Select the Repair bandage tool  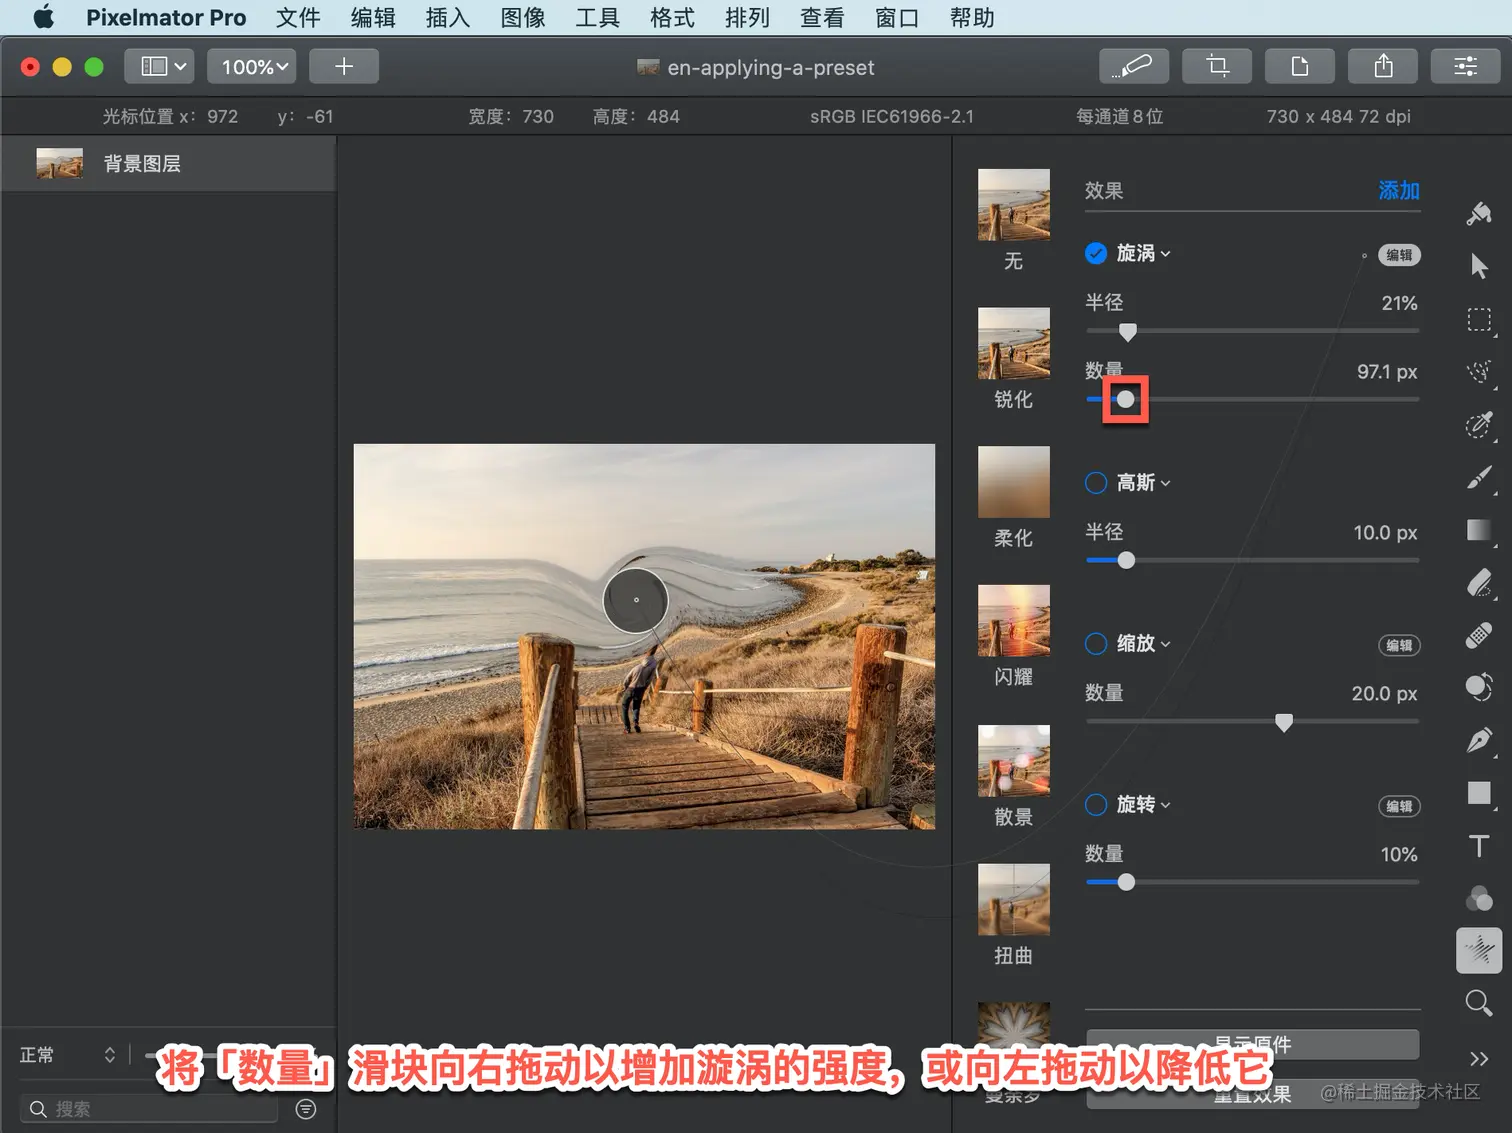pyautogui.click(x=1479, y=635)
